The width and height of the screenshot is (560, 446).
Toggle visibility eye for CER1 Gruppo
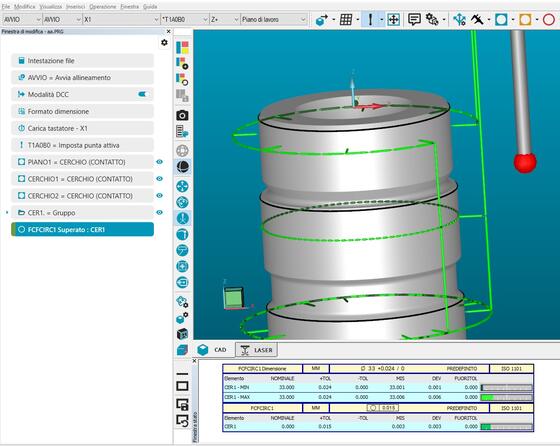tap(159, 212)
